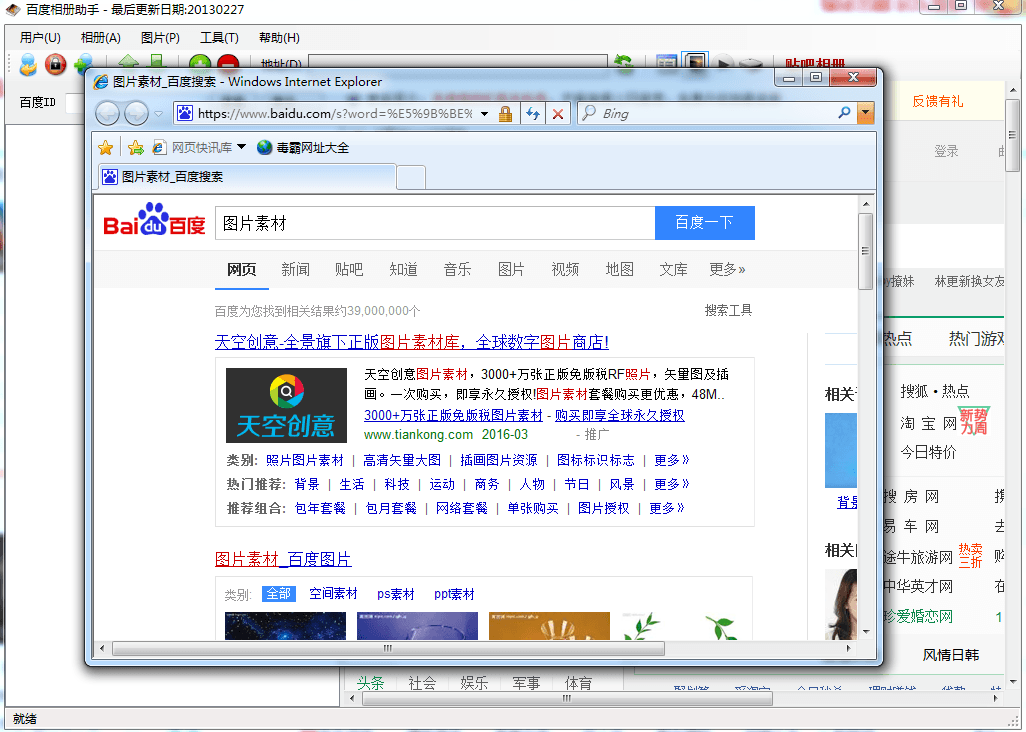Image resolution: width=1026 pixels, height=732 pixels.
Task: Open Favorites with the yellow star icon
Action: tap(105, 148)
